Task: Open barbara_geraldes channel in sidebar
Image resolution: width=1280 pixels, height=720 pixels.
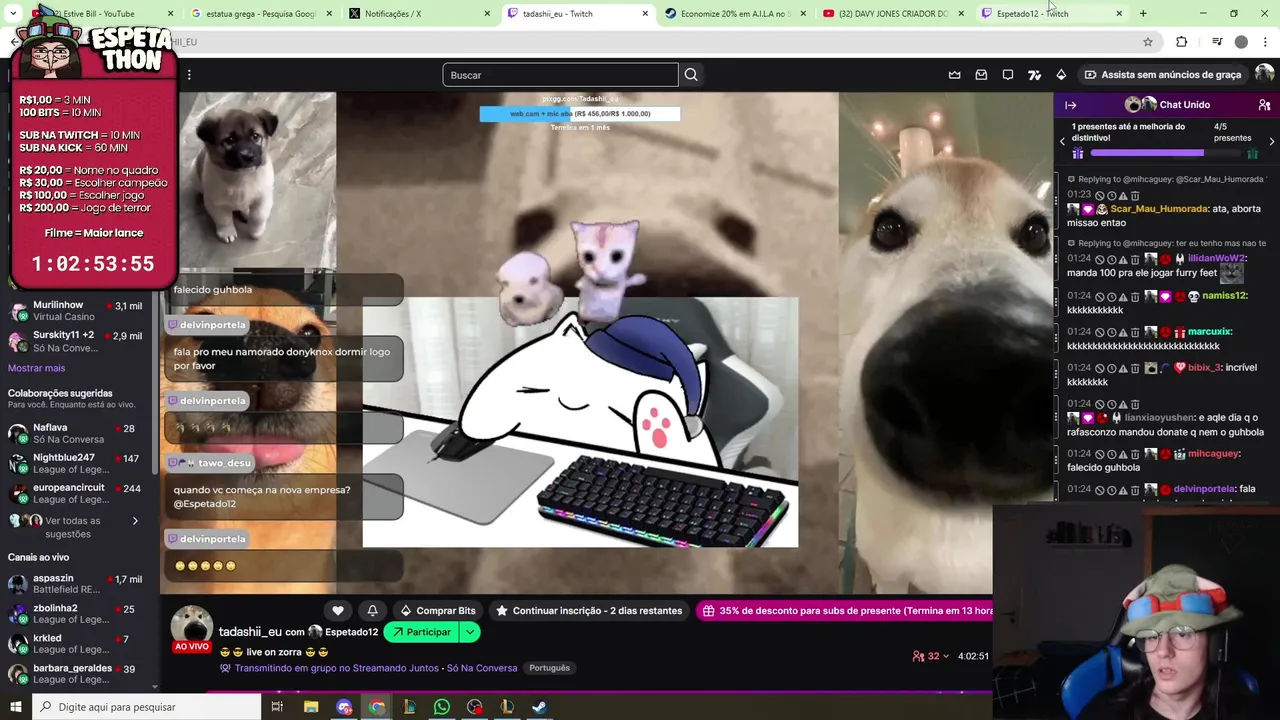Action: pos(77,674)
